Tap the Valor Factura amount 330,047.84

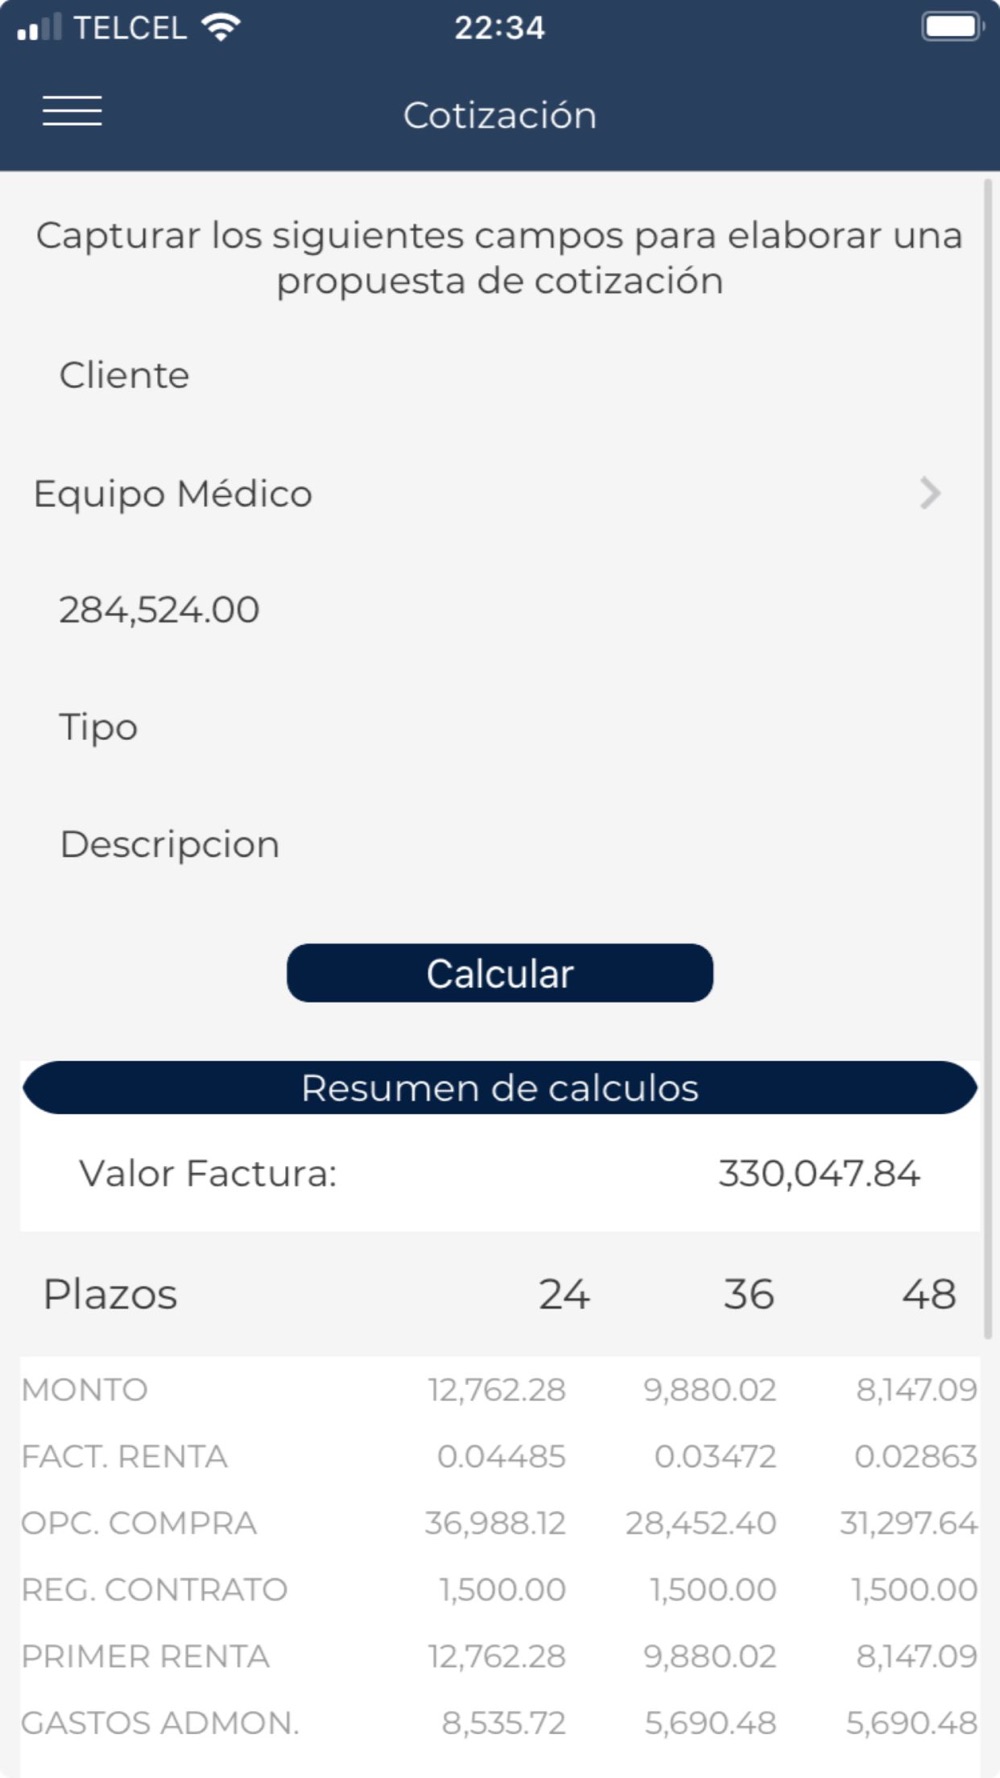[819, 1173]
